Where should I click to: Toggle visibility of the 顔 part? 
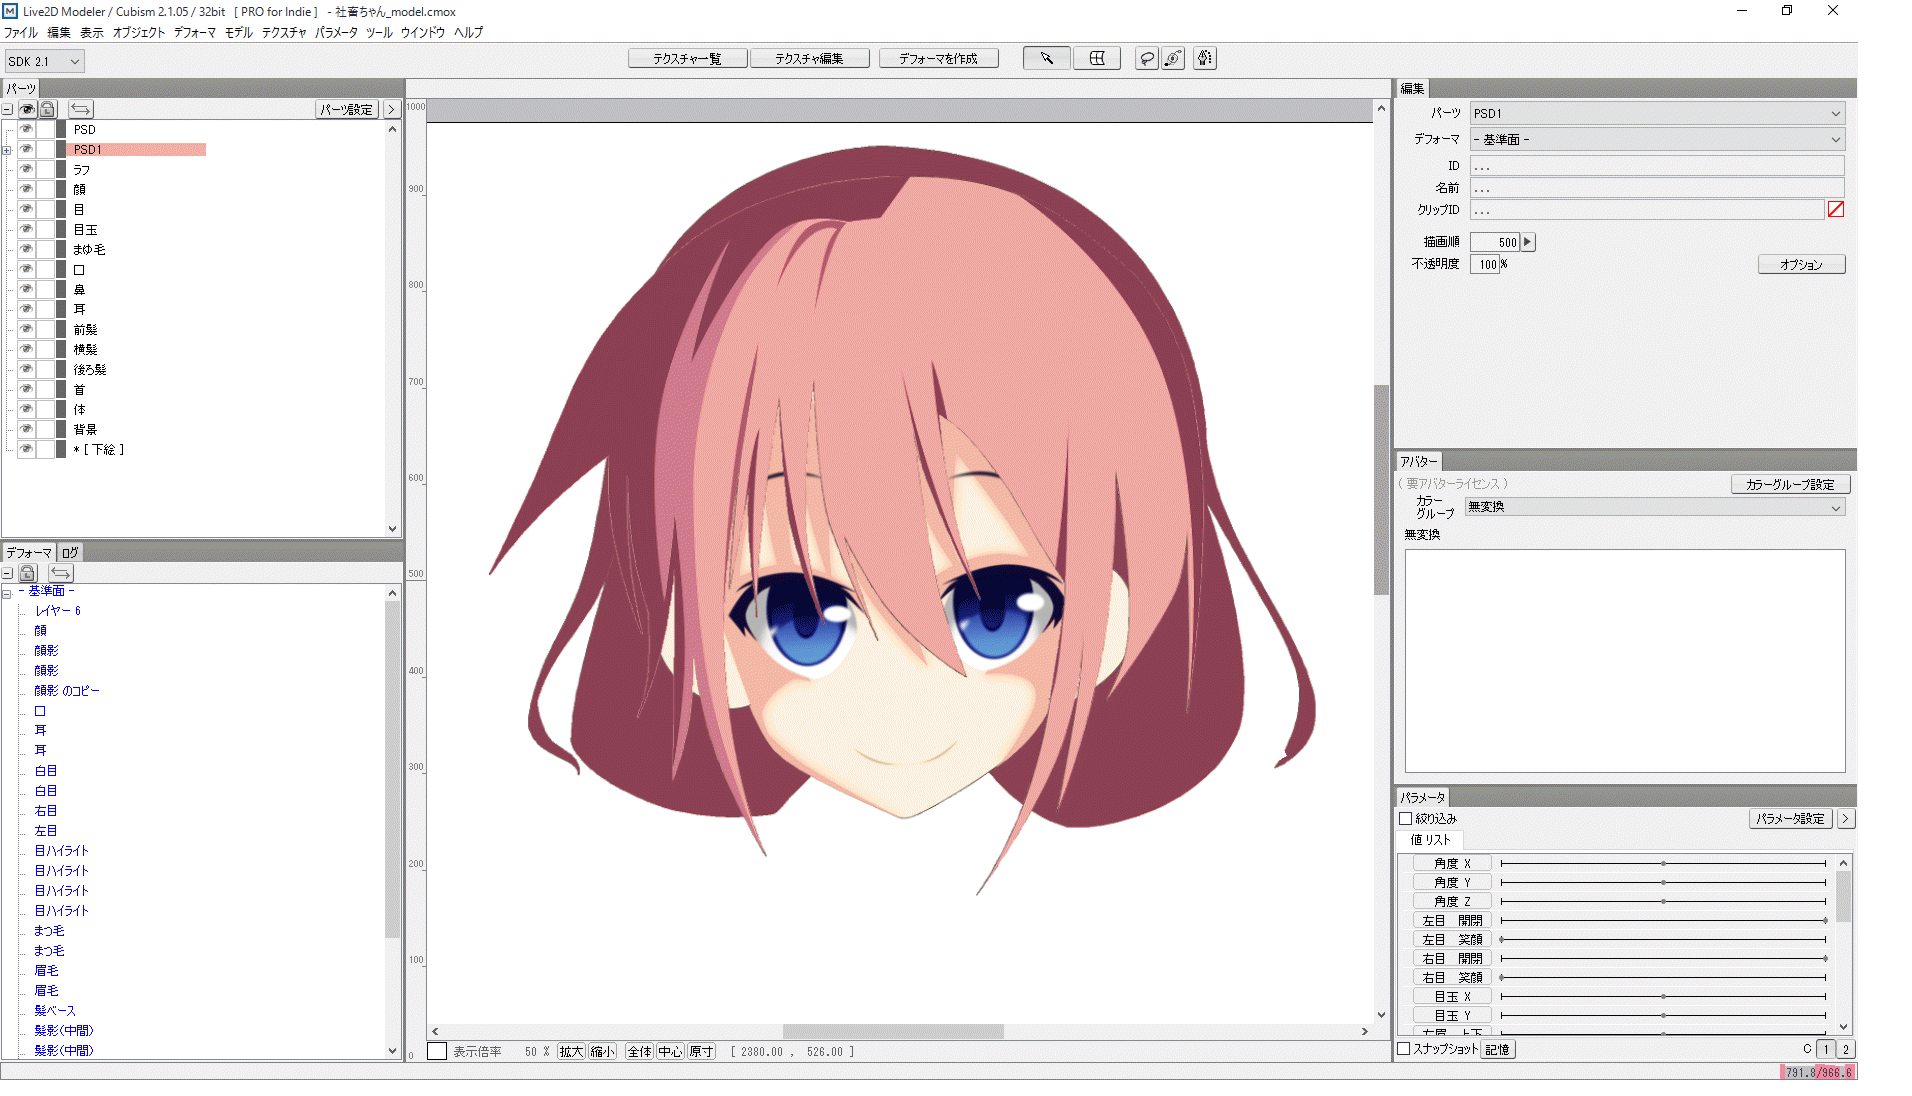[x=27, y=189]
